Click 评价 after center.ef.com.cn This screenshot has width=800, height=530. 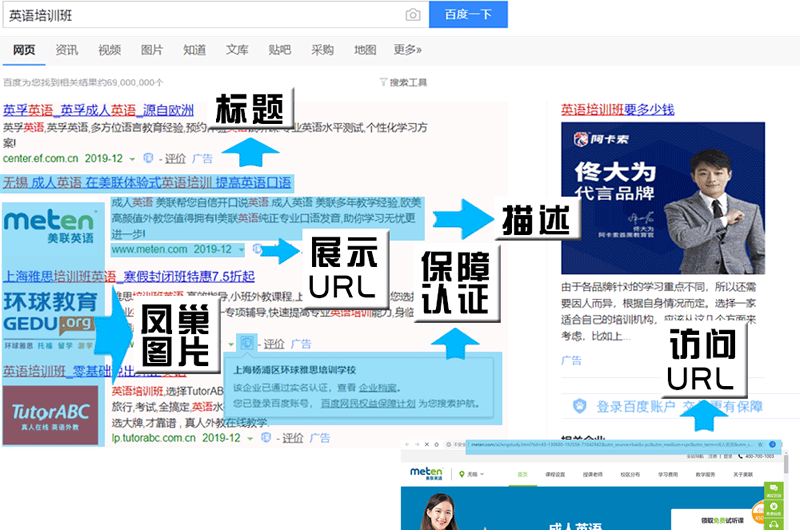[176, 159]
